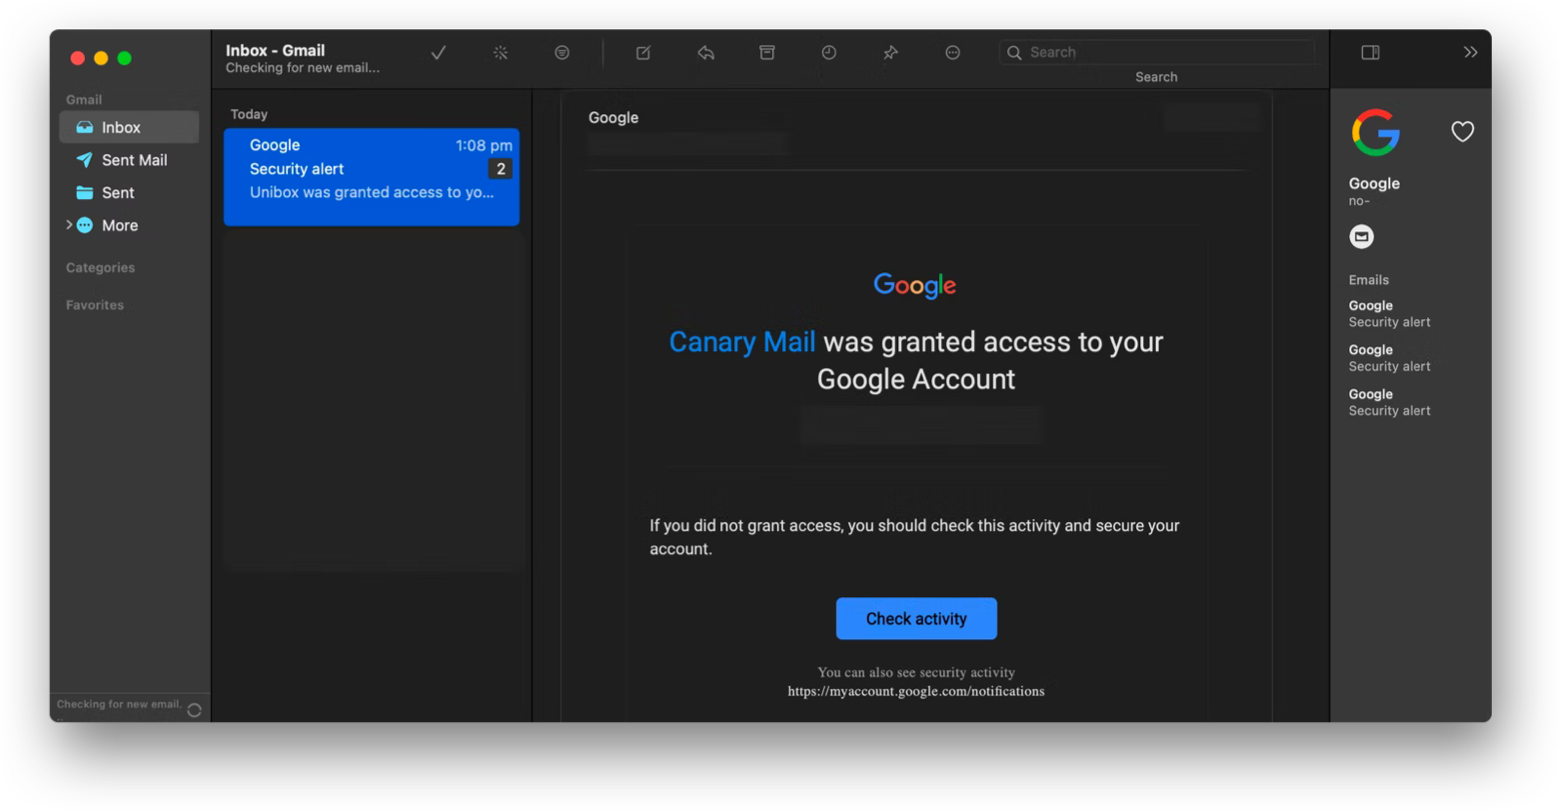
Task: Click the Check activity button
Action: pyautogui.click(x=916, y=619)
